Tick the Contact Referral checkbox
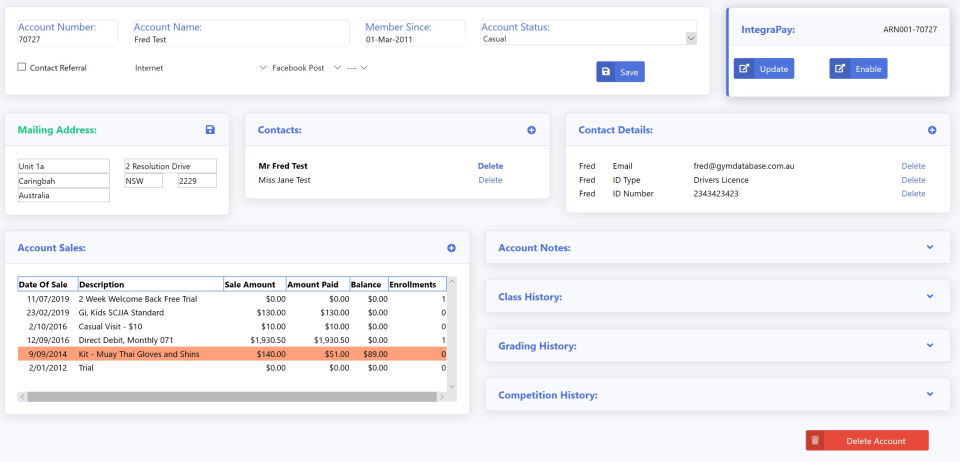This screenshot has height=462, width=960. [x=21, y=67]
